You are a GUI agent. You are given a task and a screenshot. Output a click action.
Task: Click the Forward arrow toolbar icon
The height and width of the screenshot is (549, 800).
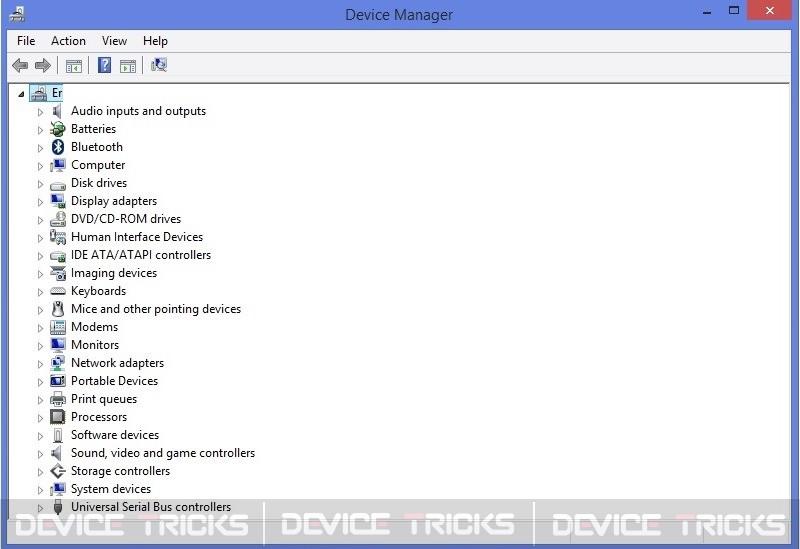(43, 65)
